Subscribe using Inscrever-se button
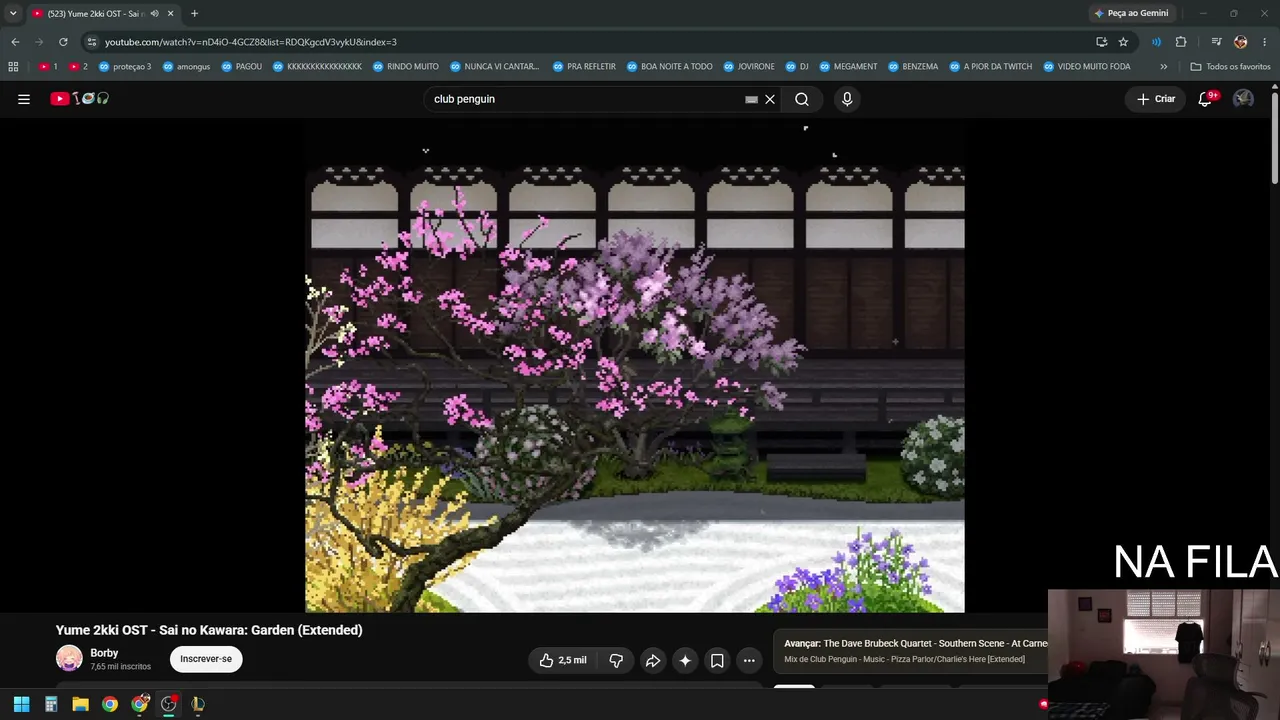 click(x=206, y=659)
